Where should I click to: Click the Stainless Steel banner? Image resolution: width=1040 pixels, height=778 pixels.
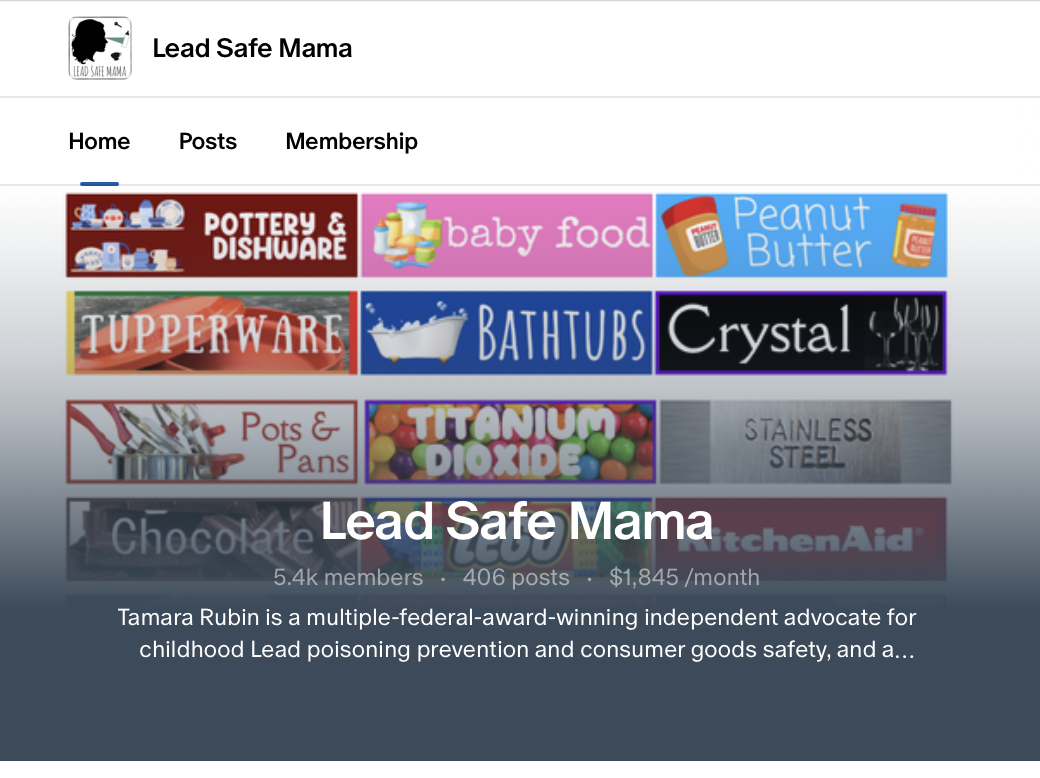pyautogui.click(x=805, y=441)
